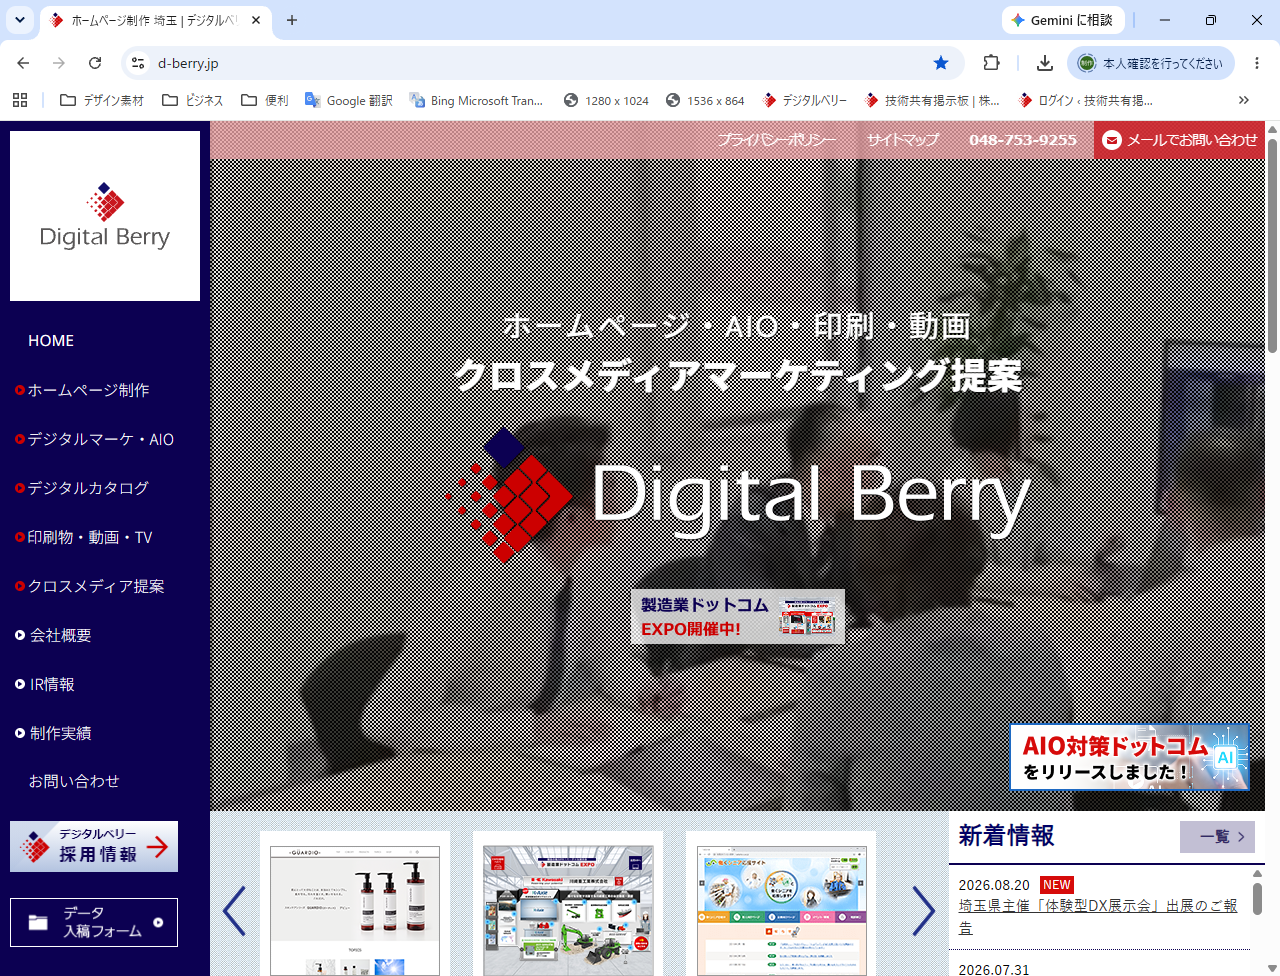
Task: Expand the tab search dropdown arrow
Action: (x=20, y=20)
